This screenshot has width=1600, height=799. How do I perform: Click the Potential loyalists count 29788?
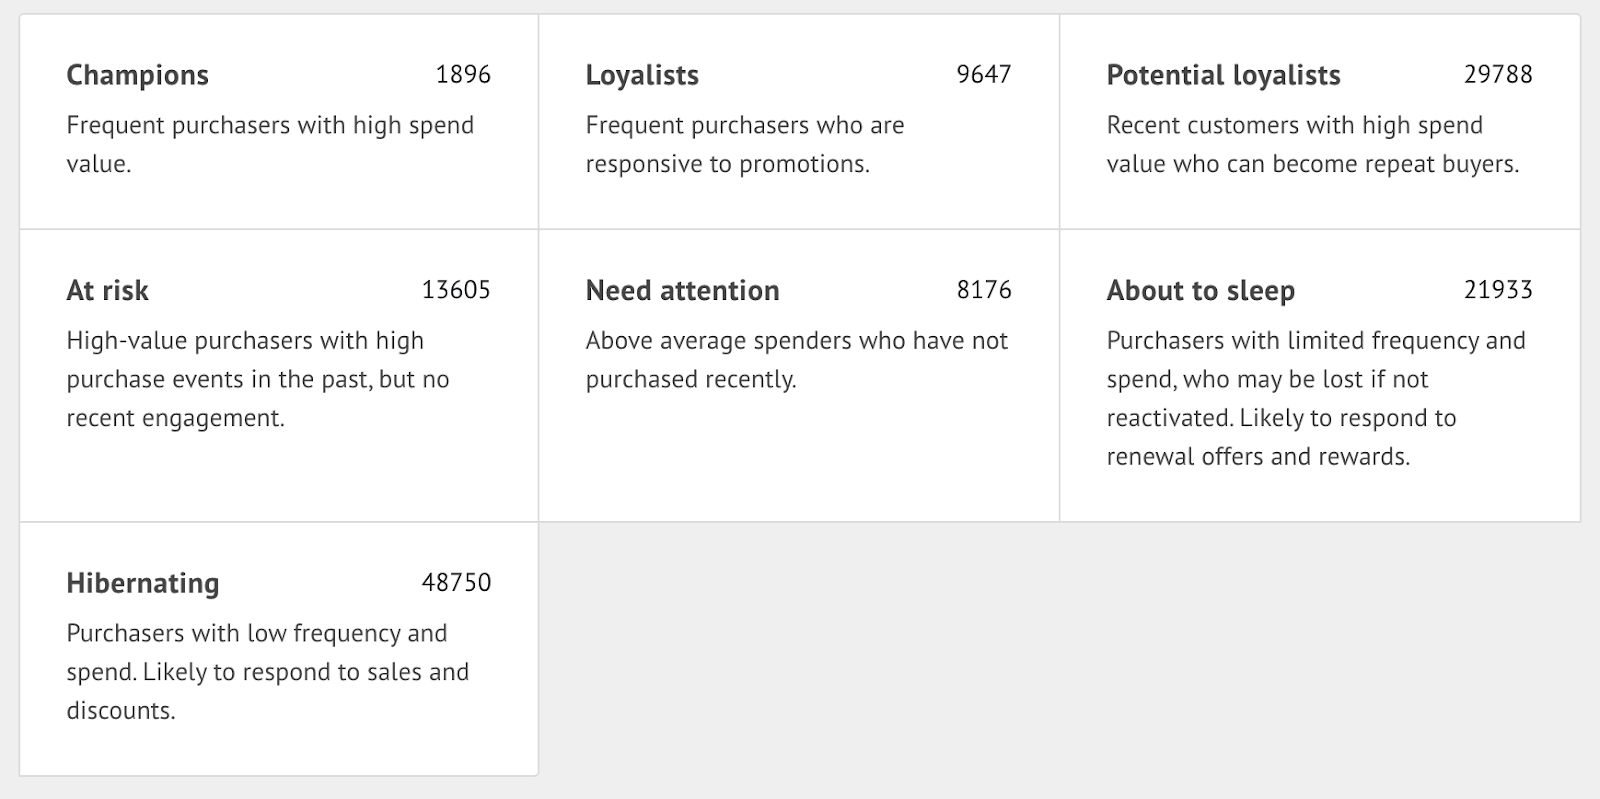tap(1497, 74)
